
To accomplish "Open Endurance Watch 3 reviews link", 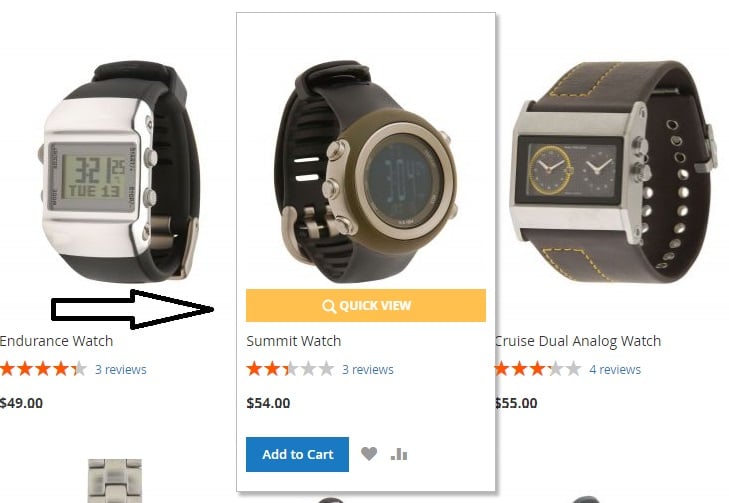I will click(x=121, y=370).
